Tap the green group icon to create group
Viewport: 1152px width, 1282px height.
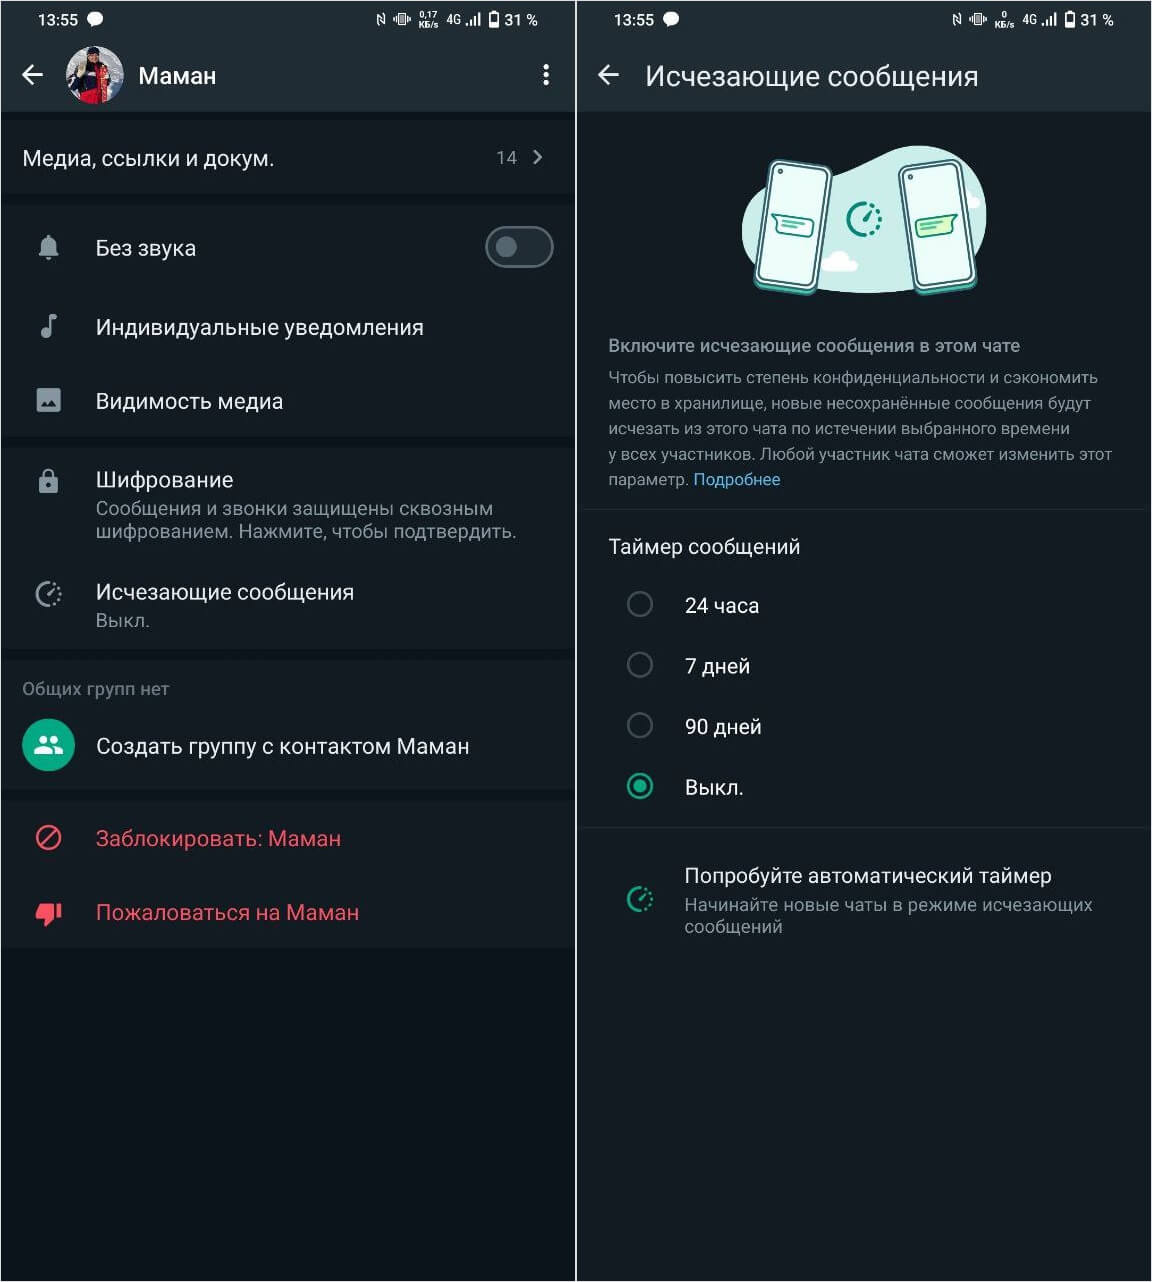tap(48, 746)
